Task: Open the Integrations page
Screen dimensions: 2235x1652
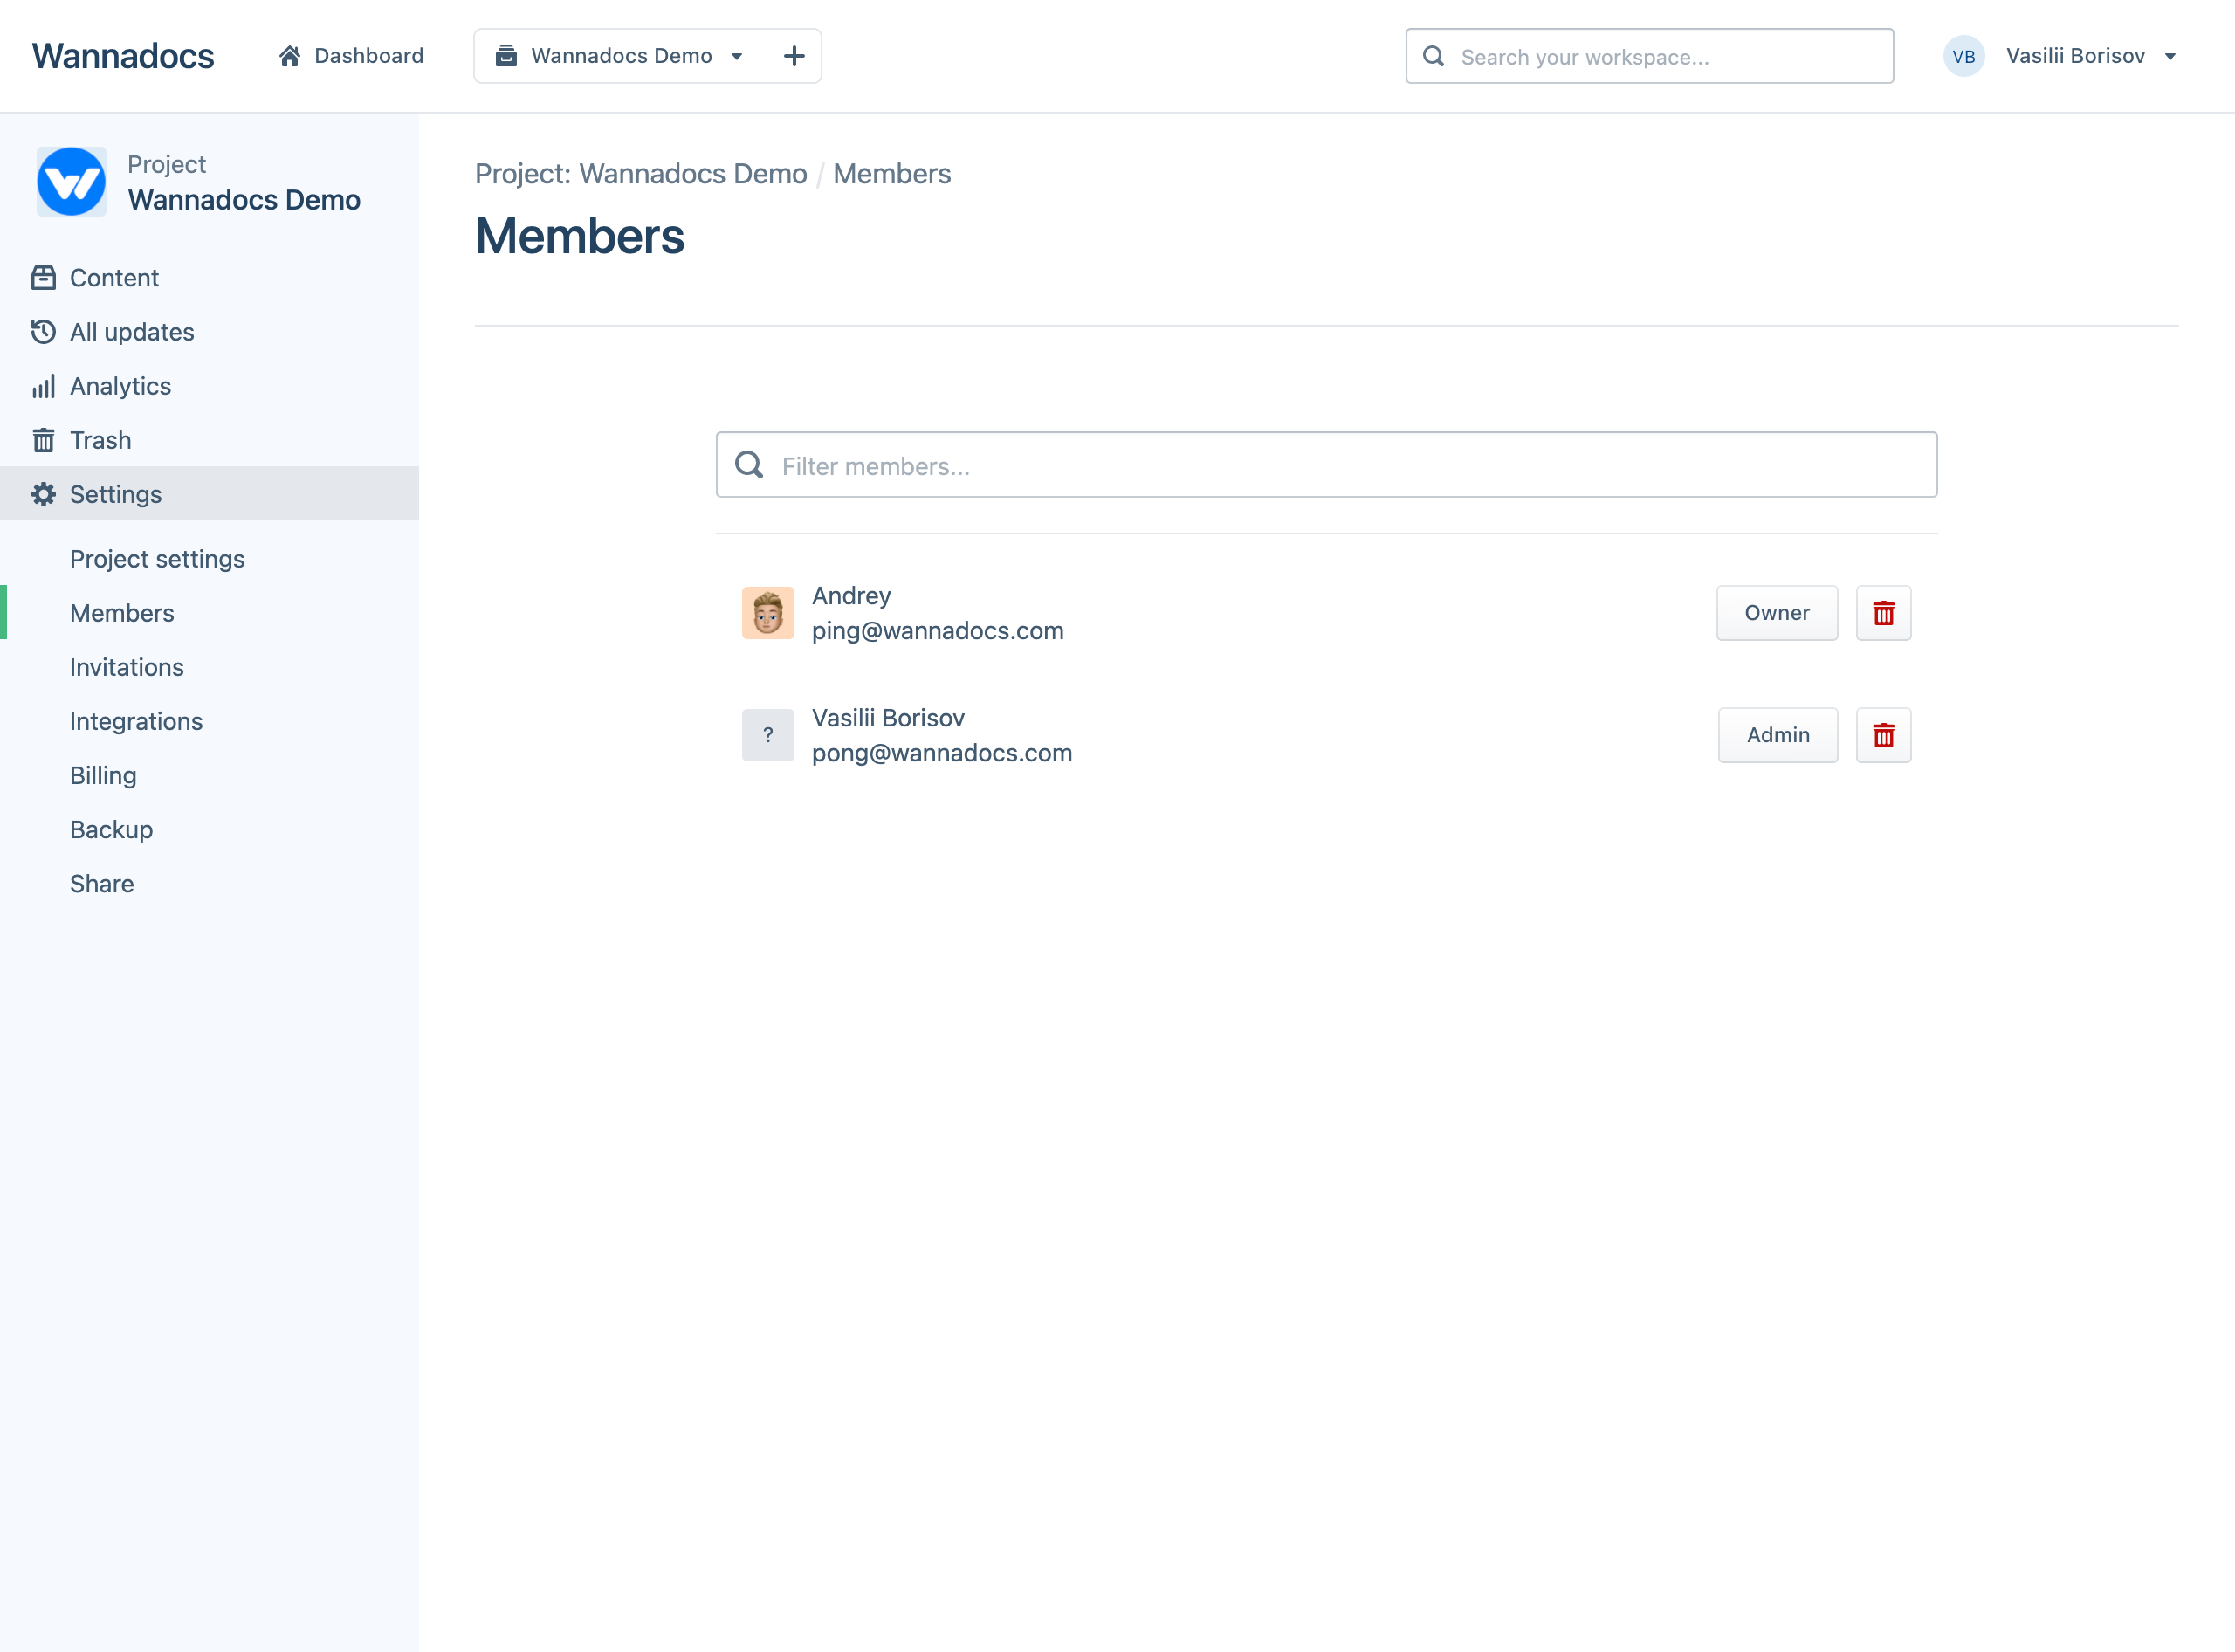Action: pyautogui.click(x=136, y=721)
